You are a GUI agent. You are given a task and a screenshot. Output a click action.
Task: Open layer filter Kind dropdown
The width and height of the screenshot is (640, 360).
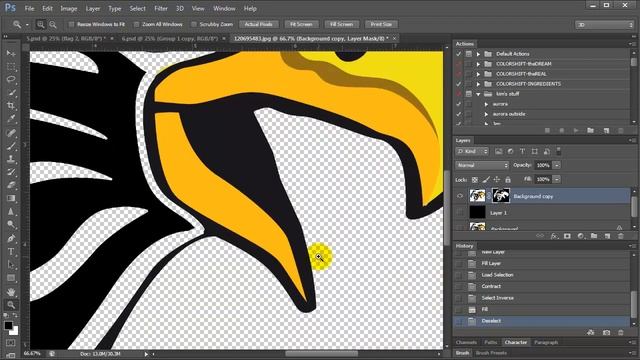click(472, 151)
